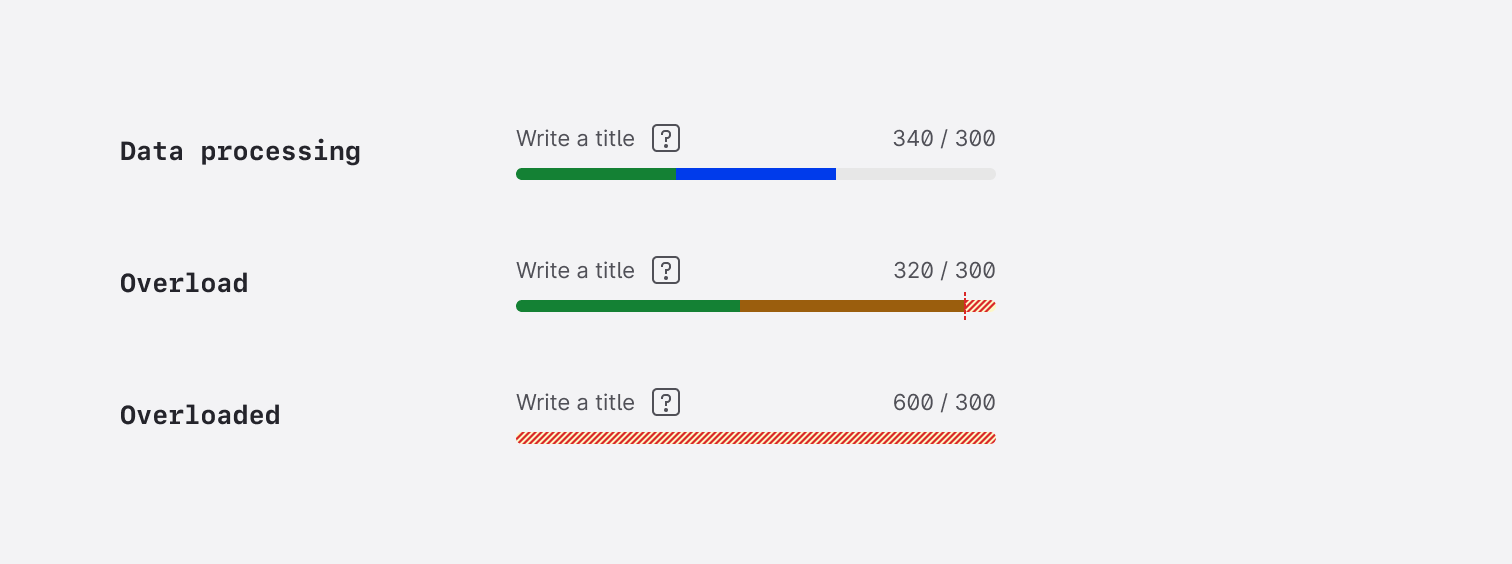Screen dimensions: 1512x564
Task: Click the fully hatched red Overloaded bar
Action: coord(756,438)
